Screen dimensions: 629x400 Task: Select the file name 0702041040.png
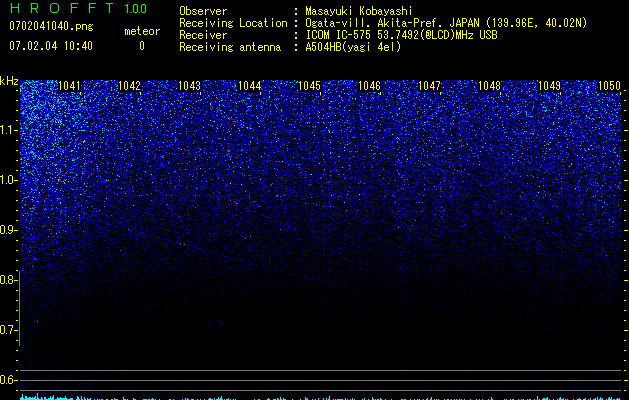tap(51, 26)
